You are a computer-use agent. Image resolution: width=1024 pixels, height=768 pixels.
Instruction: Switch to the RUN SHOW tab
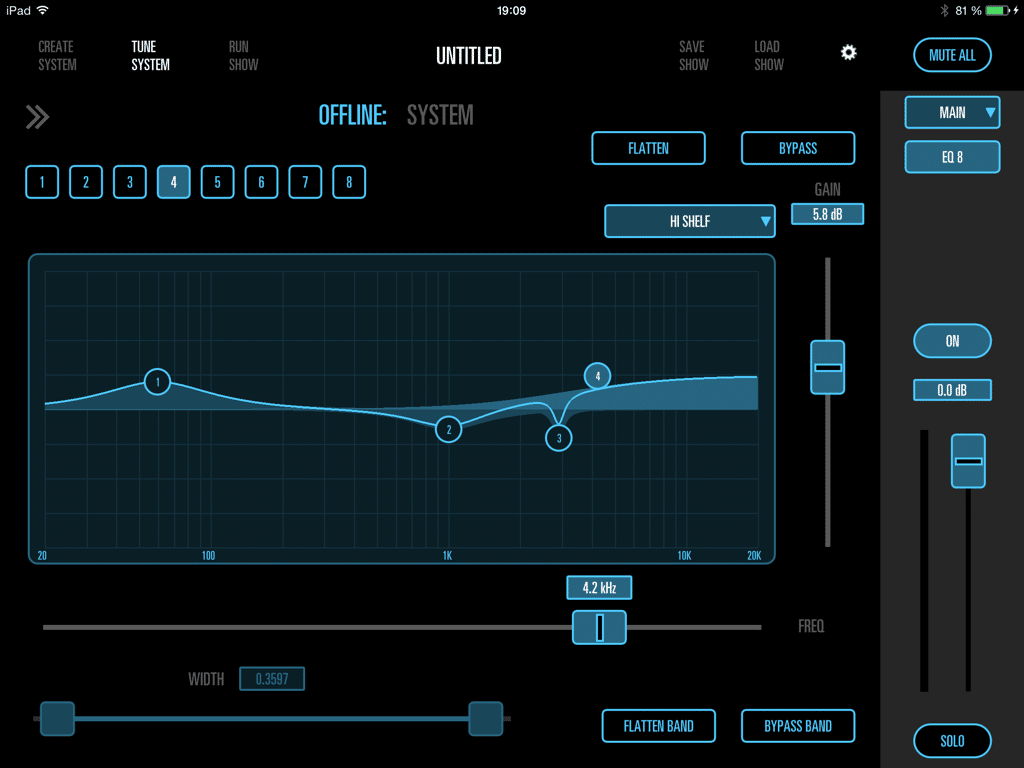[243, 56]
